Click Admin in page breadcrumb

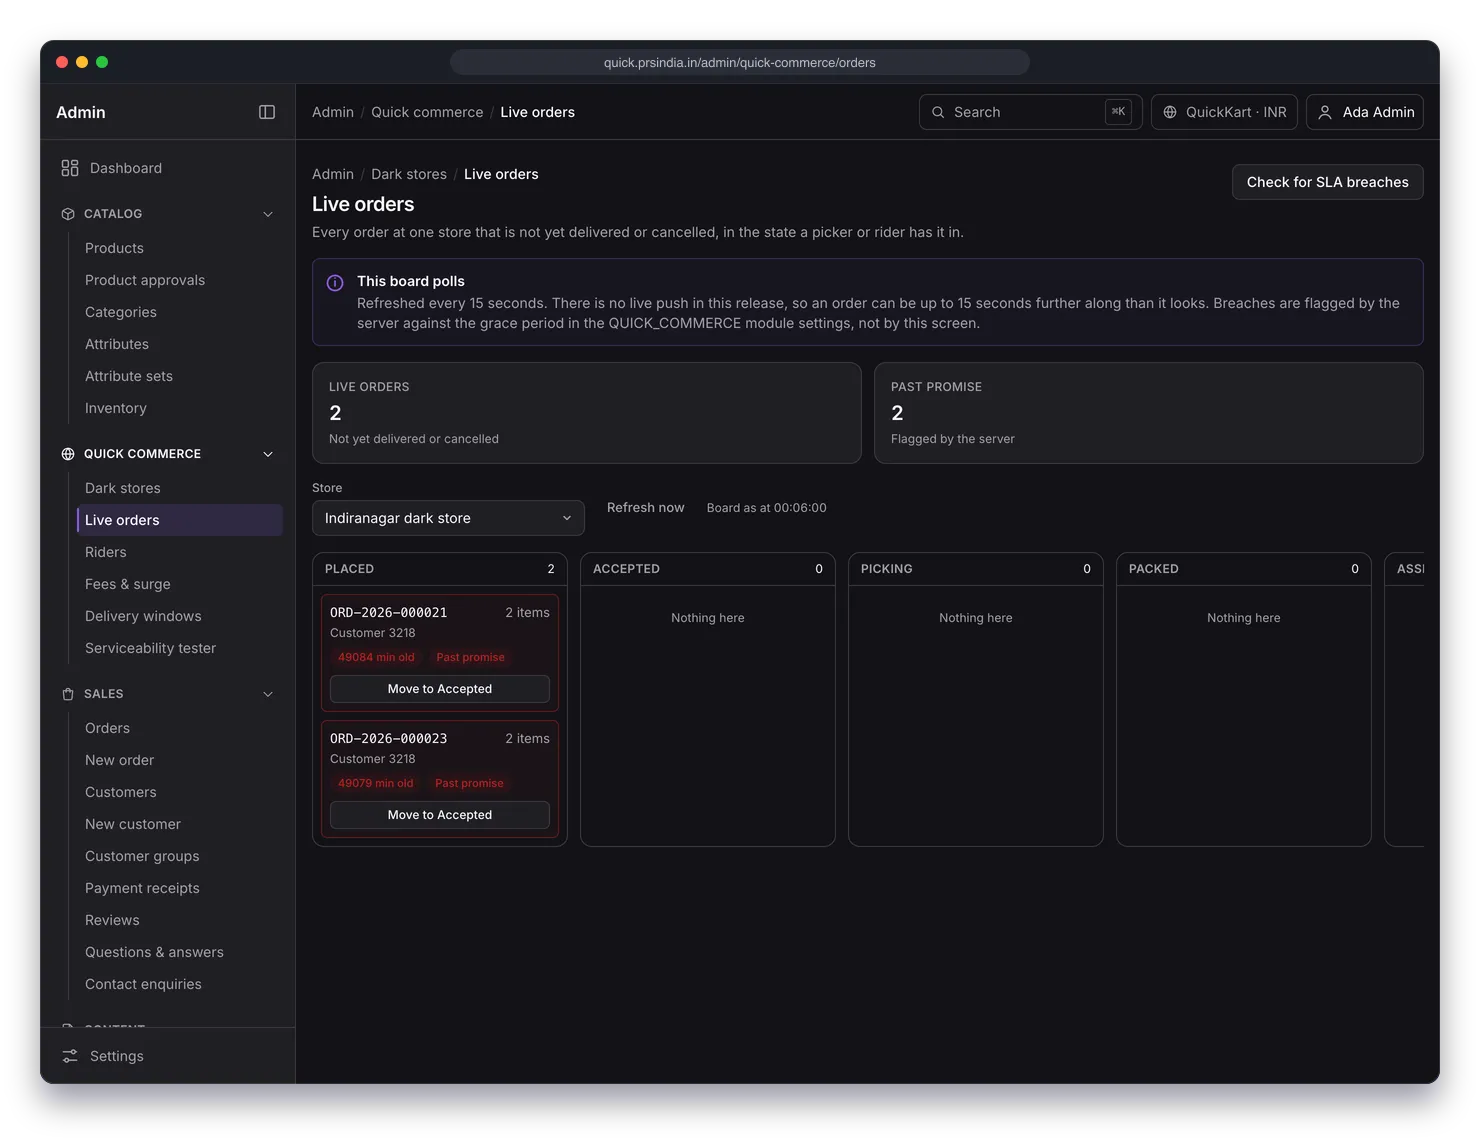333,174
